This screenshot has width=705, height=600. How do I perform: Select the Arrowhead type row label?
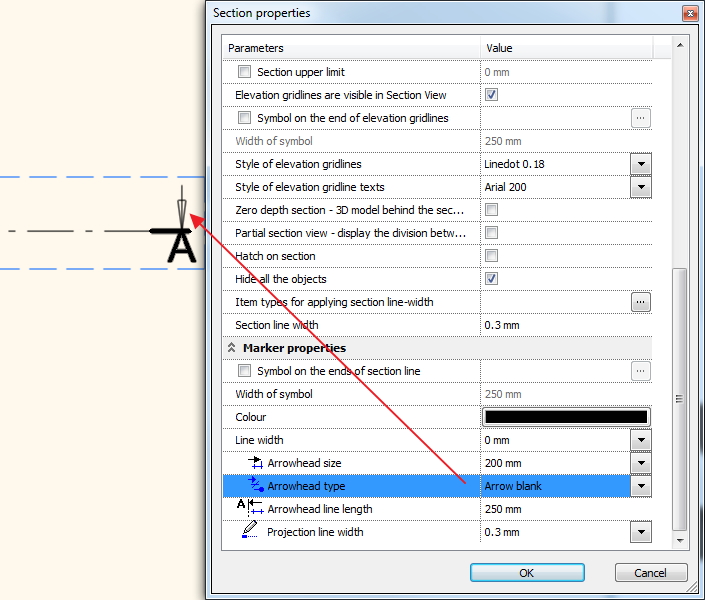point(306,486)
